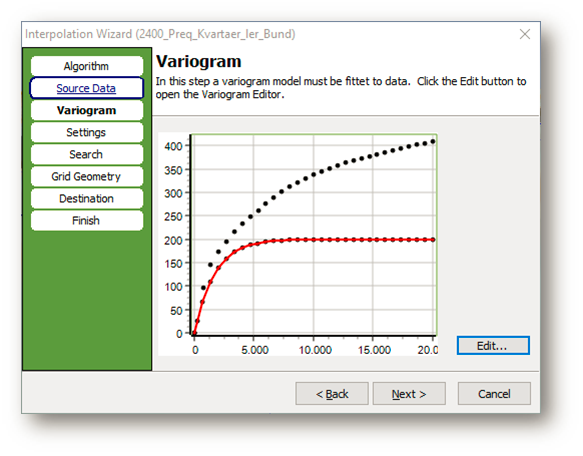The image size is (583, 456).
Task: Open the Algorithm wizard step
Action: 87,66
